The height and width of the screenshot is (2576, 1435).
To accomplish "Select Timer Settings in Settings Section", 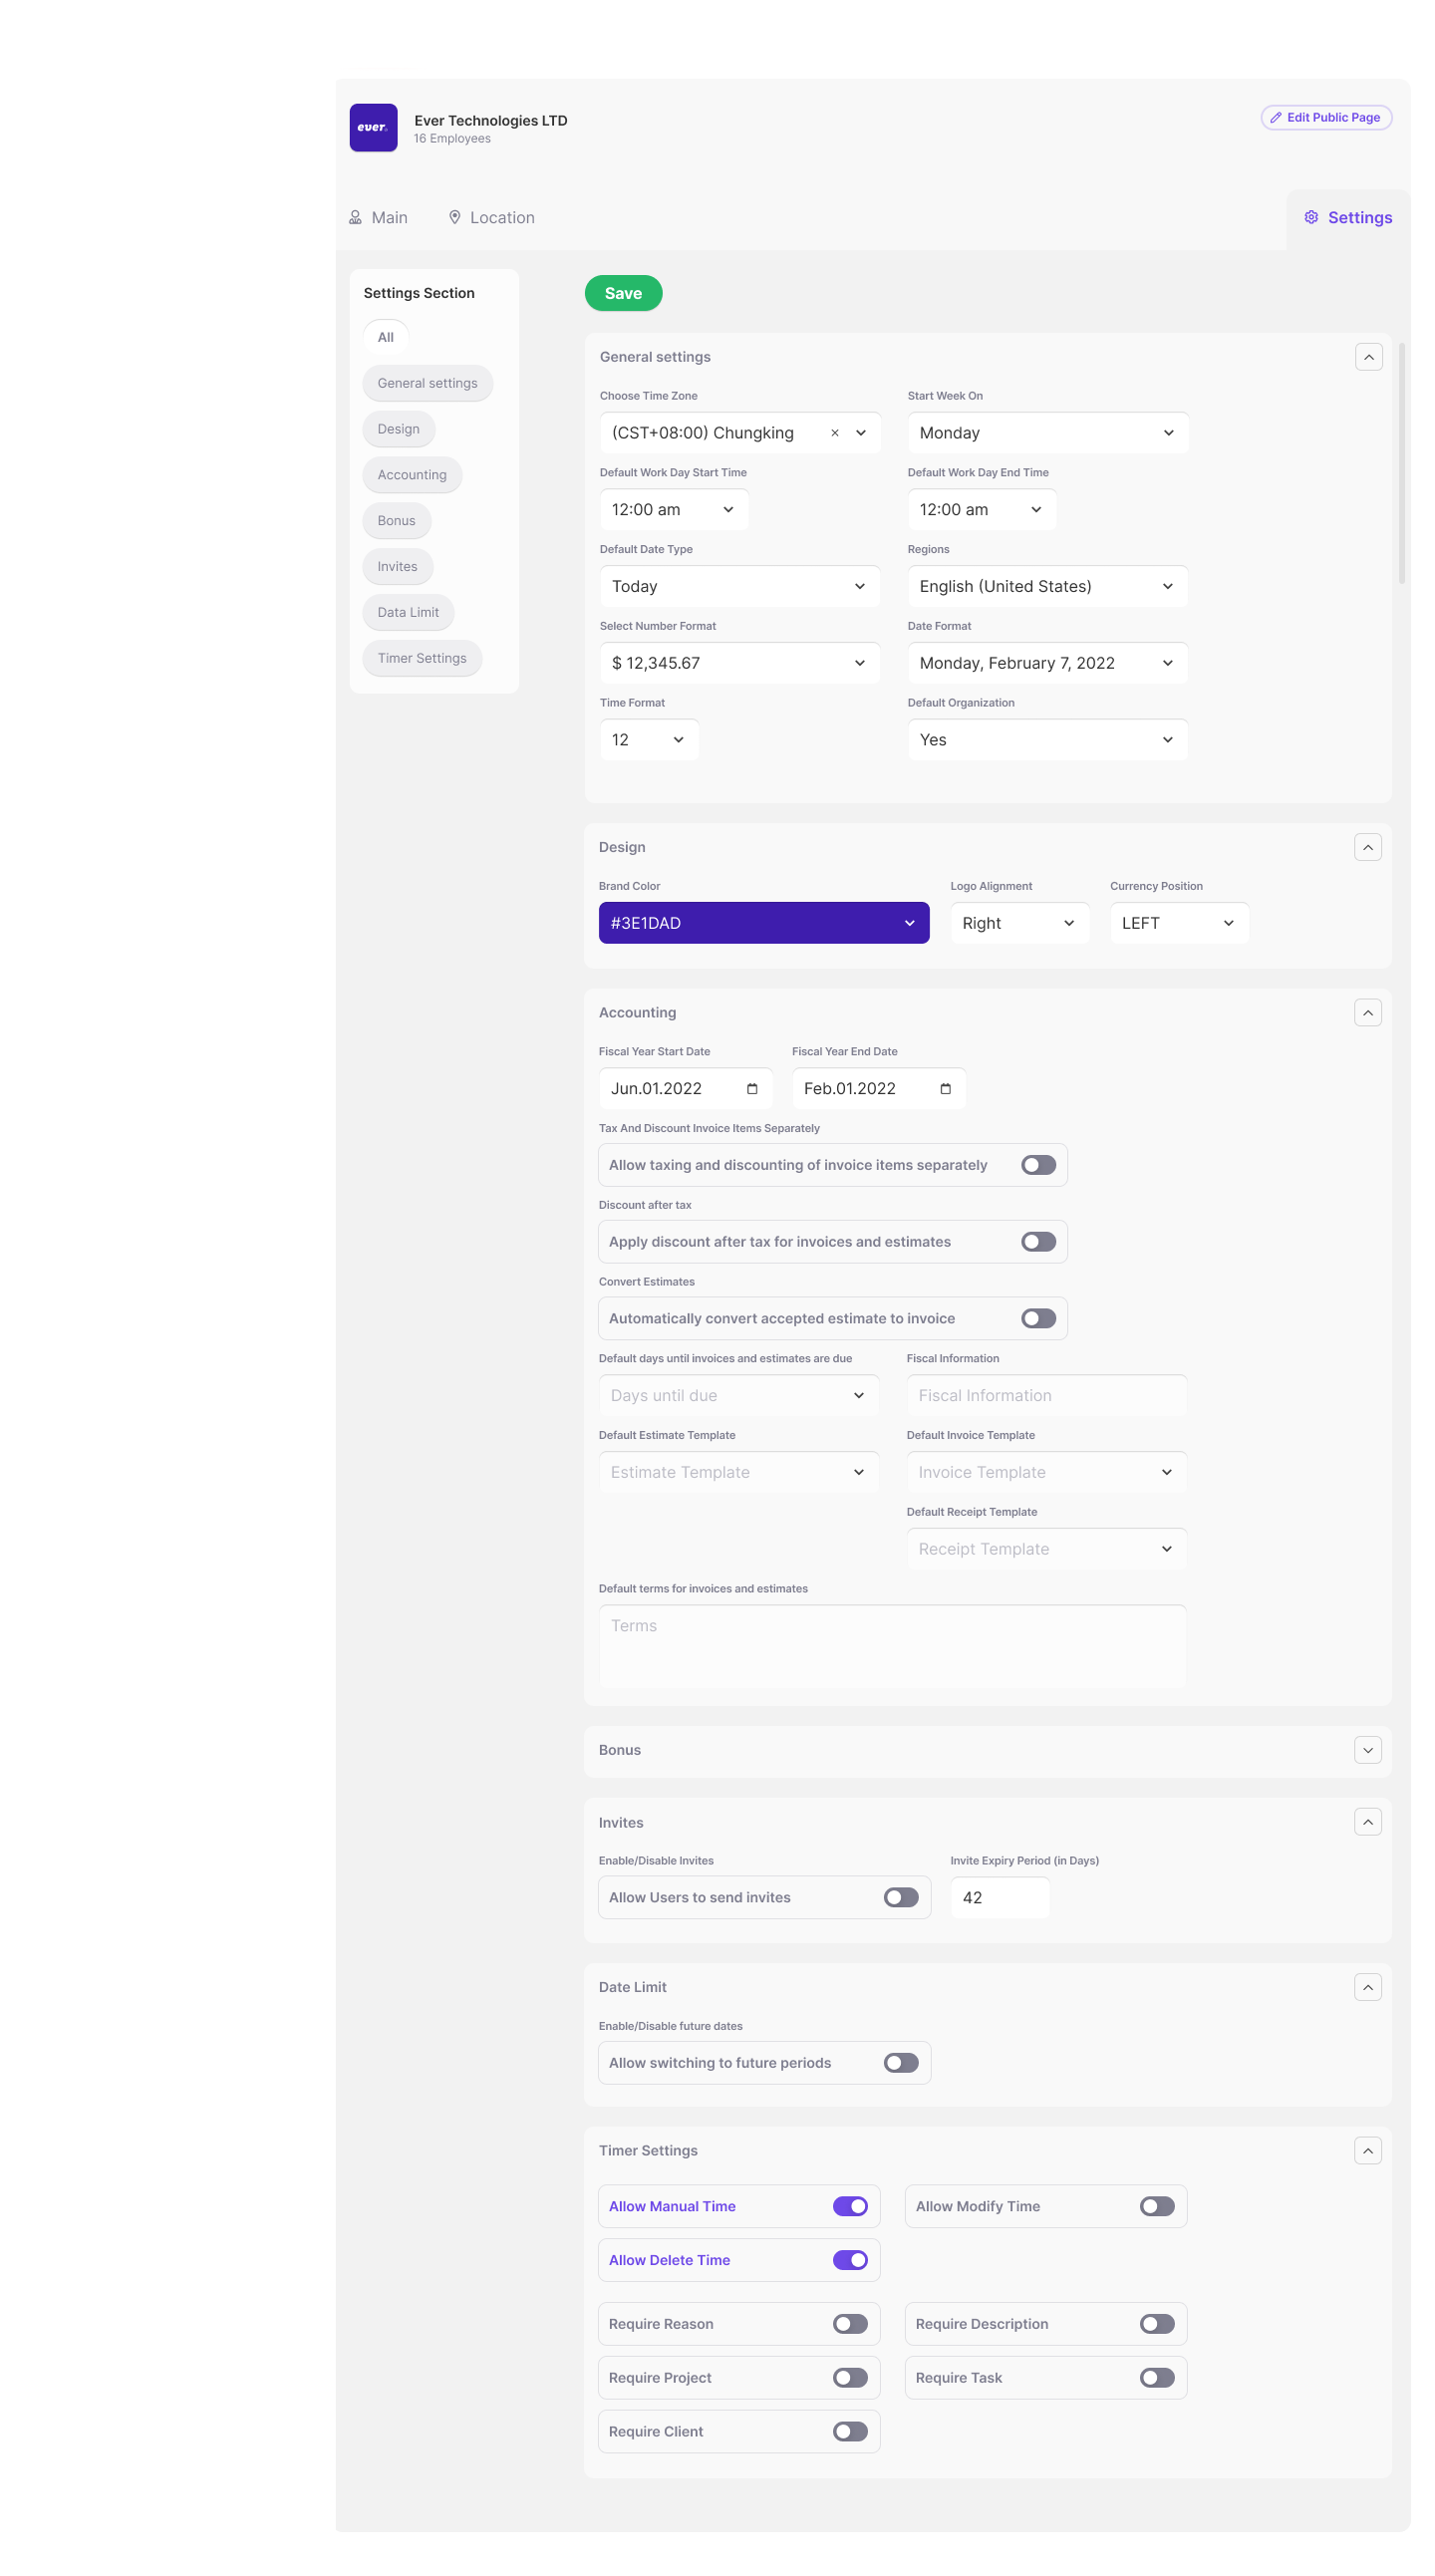I will tap(422, 660).
